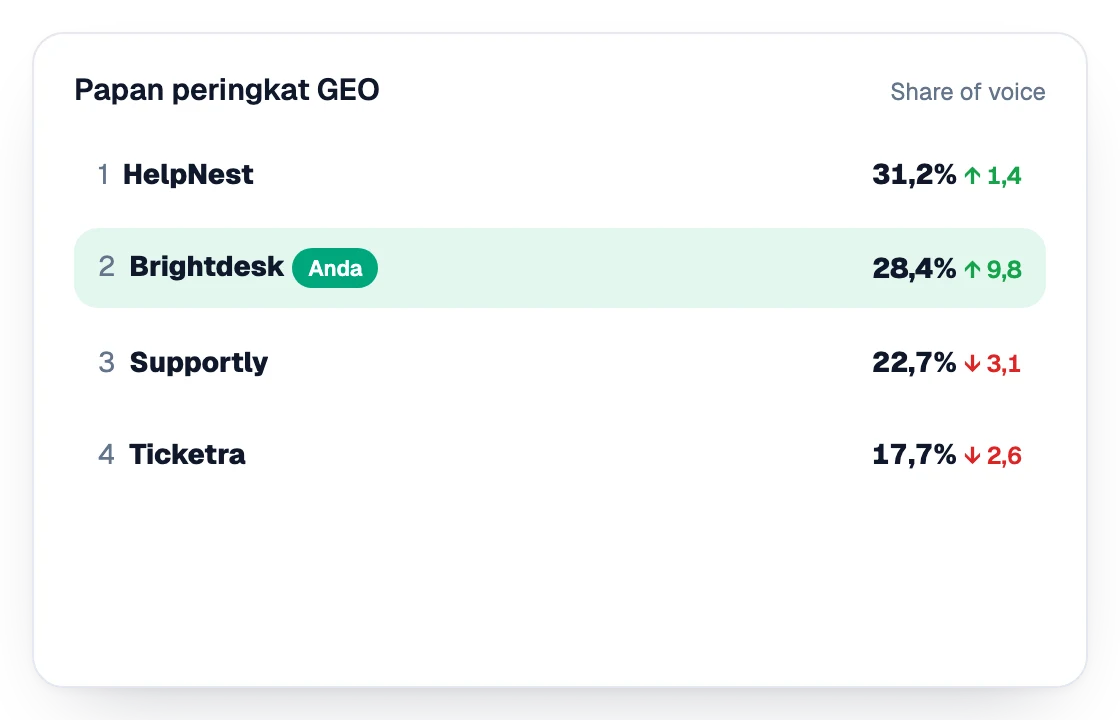Click the red down arrow beside 2,6
Screen dimensions: 1120x720
point(971,455)
